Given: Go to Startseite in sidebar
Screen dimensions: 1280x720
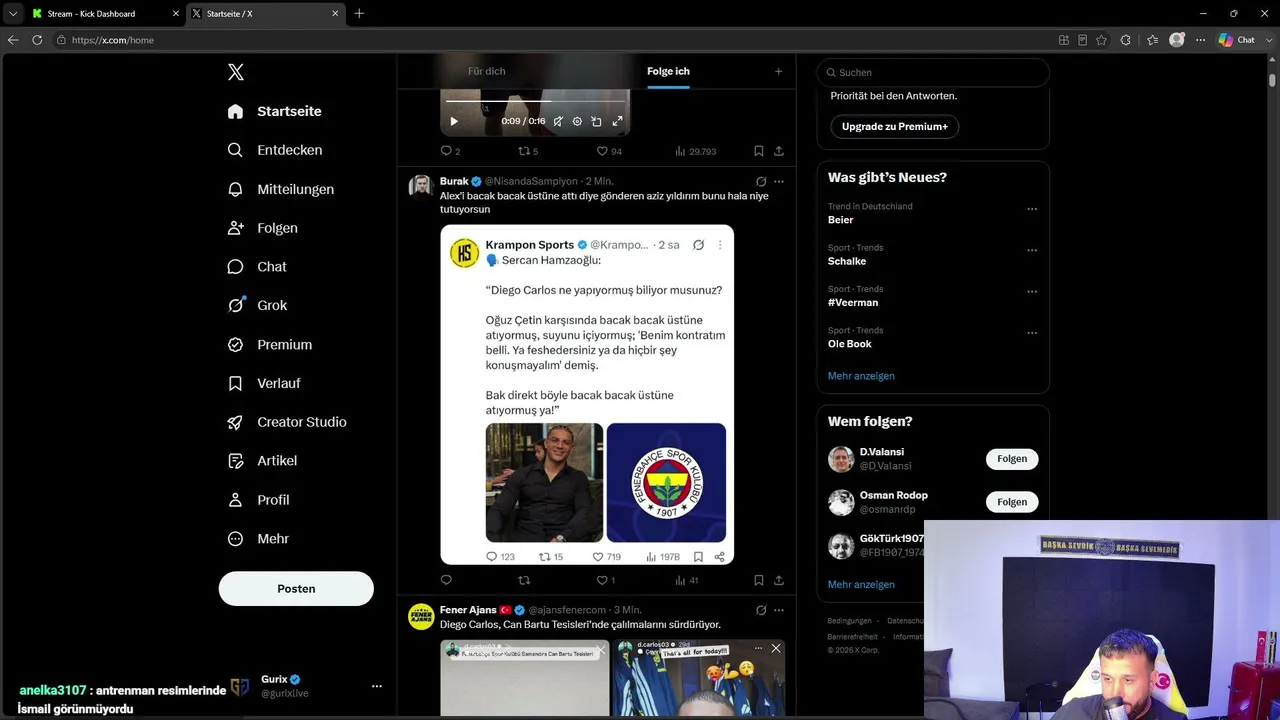Looking at the screenshot, I should click(x=275, y=111).
